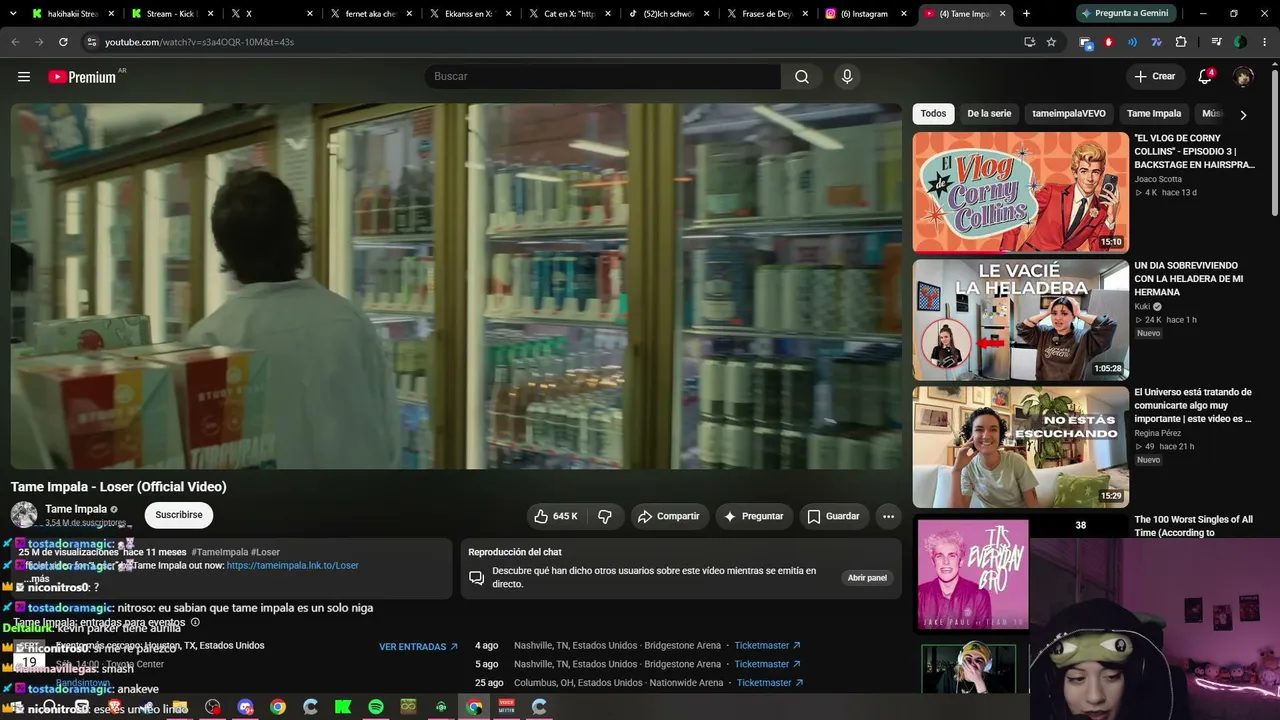Open the blue sound waves extension icon
The image size is (1280, 720).
(x=1133, y=42)
